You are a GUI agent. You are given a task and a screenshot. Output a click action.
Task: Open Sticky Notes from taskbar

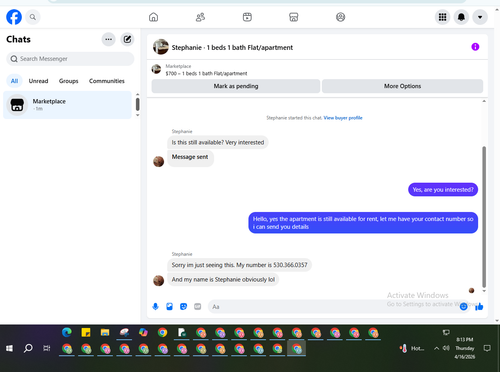[x=86, y=332]
